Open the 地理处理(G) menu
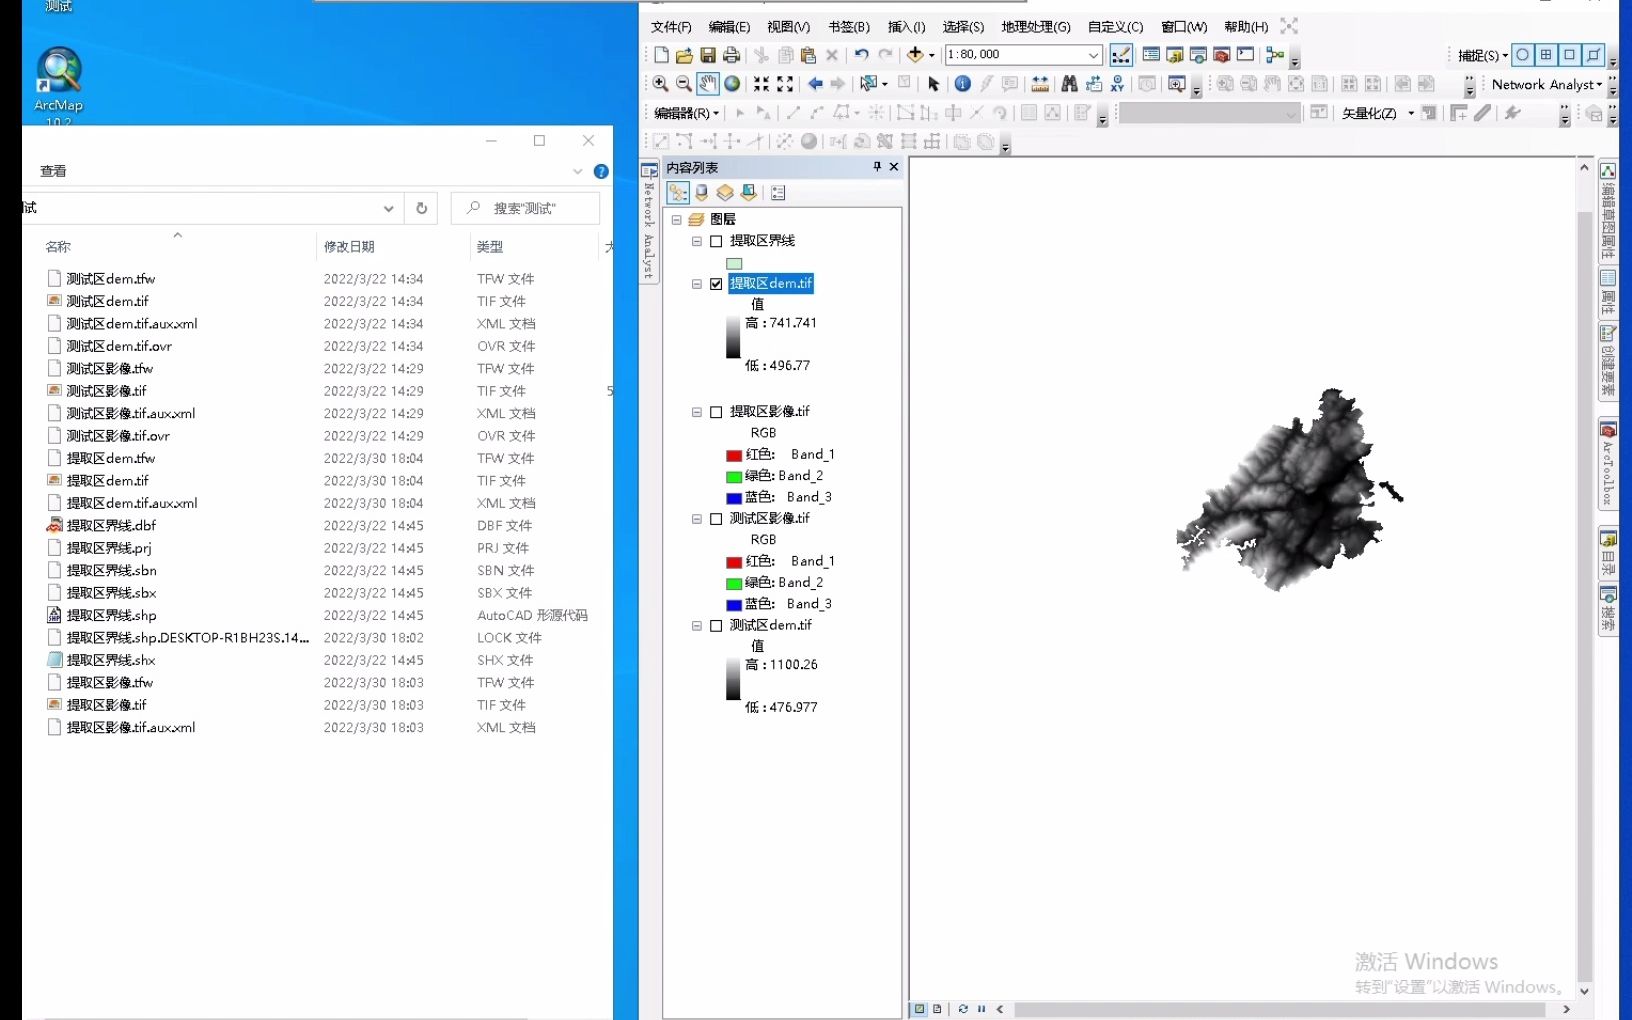The height and width of the screenshot is (1020, 1632). click(x=1036, y=27)
